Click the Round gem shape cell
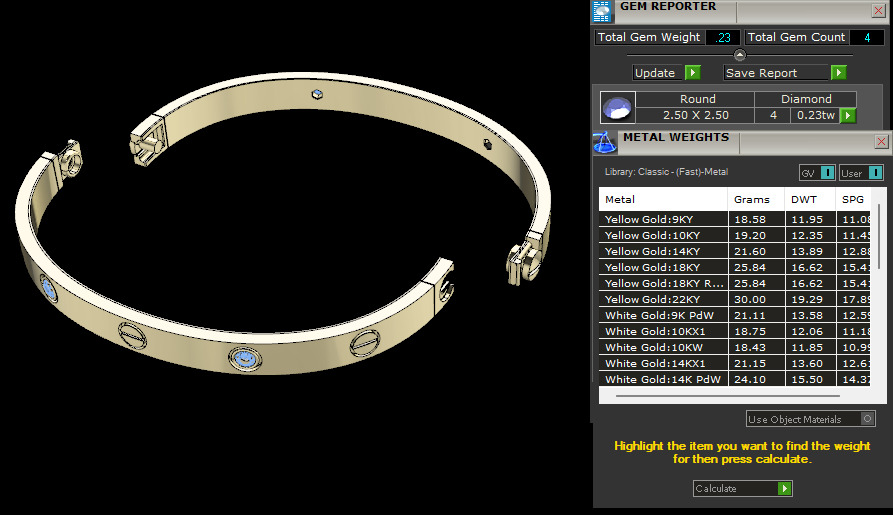The width and height of the screenshot is (893, 515). tap(697, 99)
